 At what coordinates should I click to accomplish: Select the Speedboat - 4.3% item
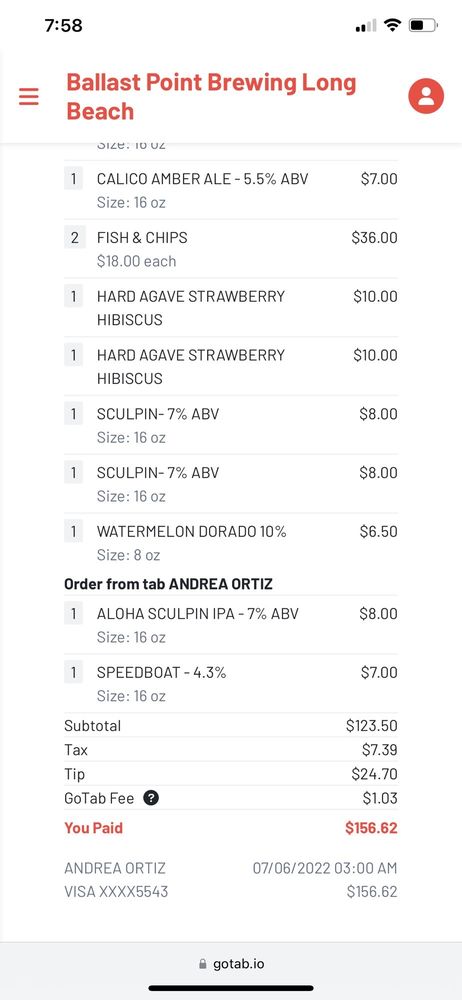(x=231, y=684)
